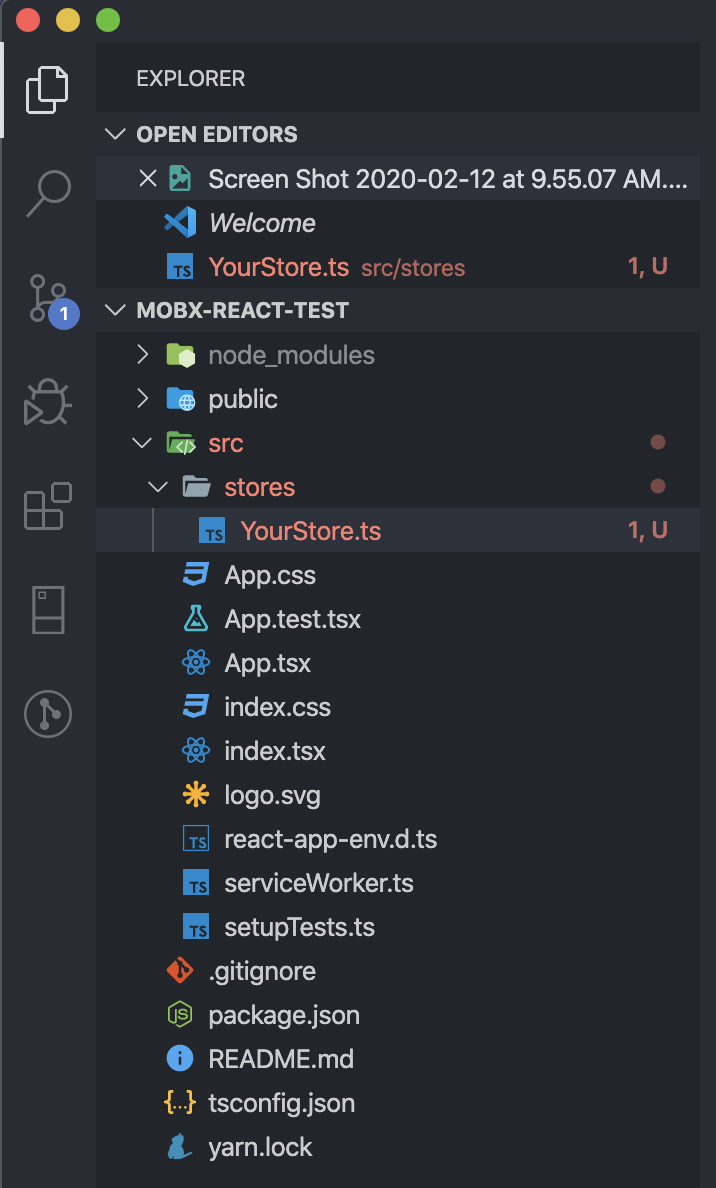
Task: Open App.tsx file
Action: point(398,663)
